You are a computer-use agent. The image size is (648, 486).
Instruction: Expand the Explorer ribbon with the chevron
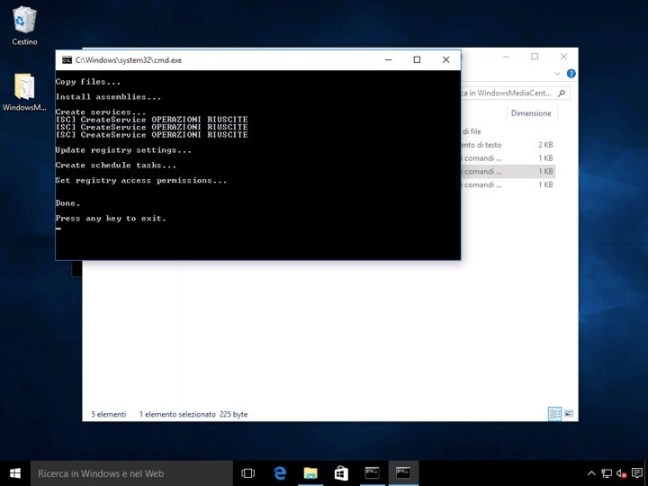[x=559, y=73]
